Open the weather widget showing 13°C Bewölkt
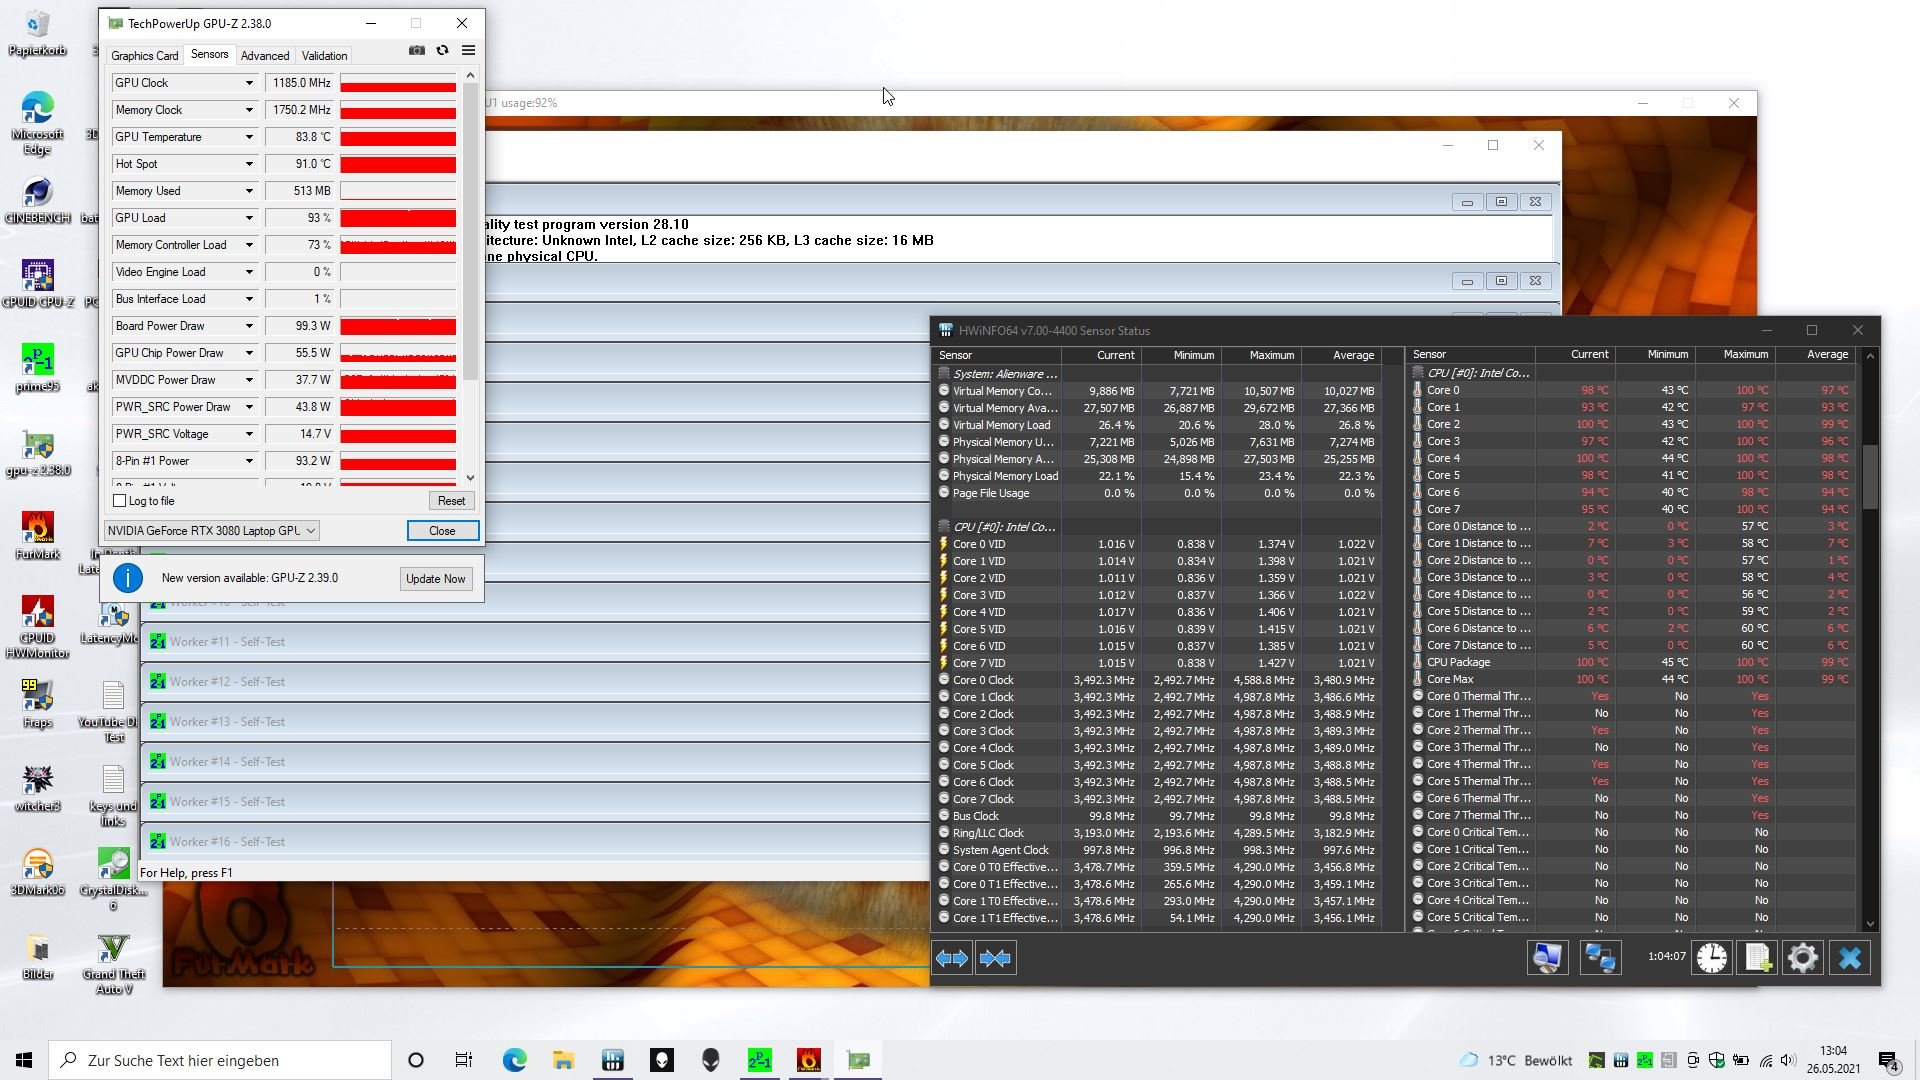The height and width of the screenshot is (1080, 1920). (x=1516, y=1060)
